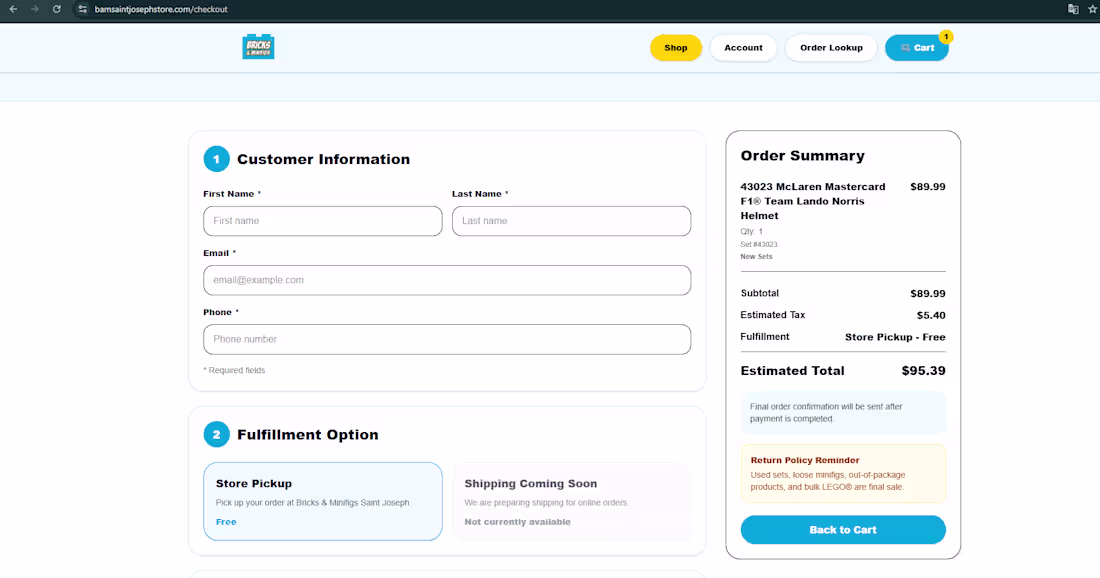Click the '* Required fields' note
The width and height of the screenshot is (1100, 578).
coord(234,370)
